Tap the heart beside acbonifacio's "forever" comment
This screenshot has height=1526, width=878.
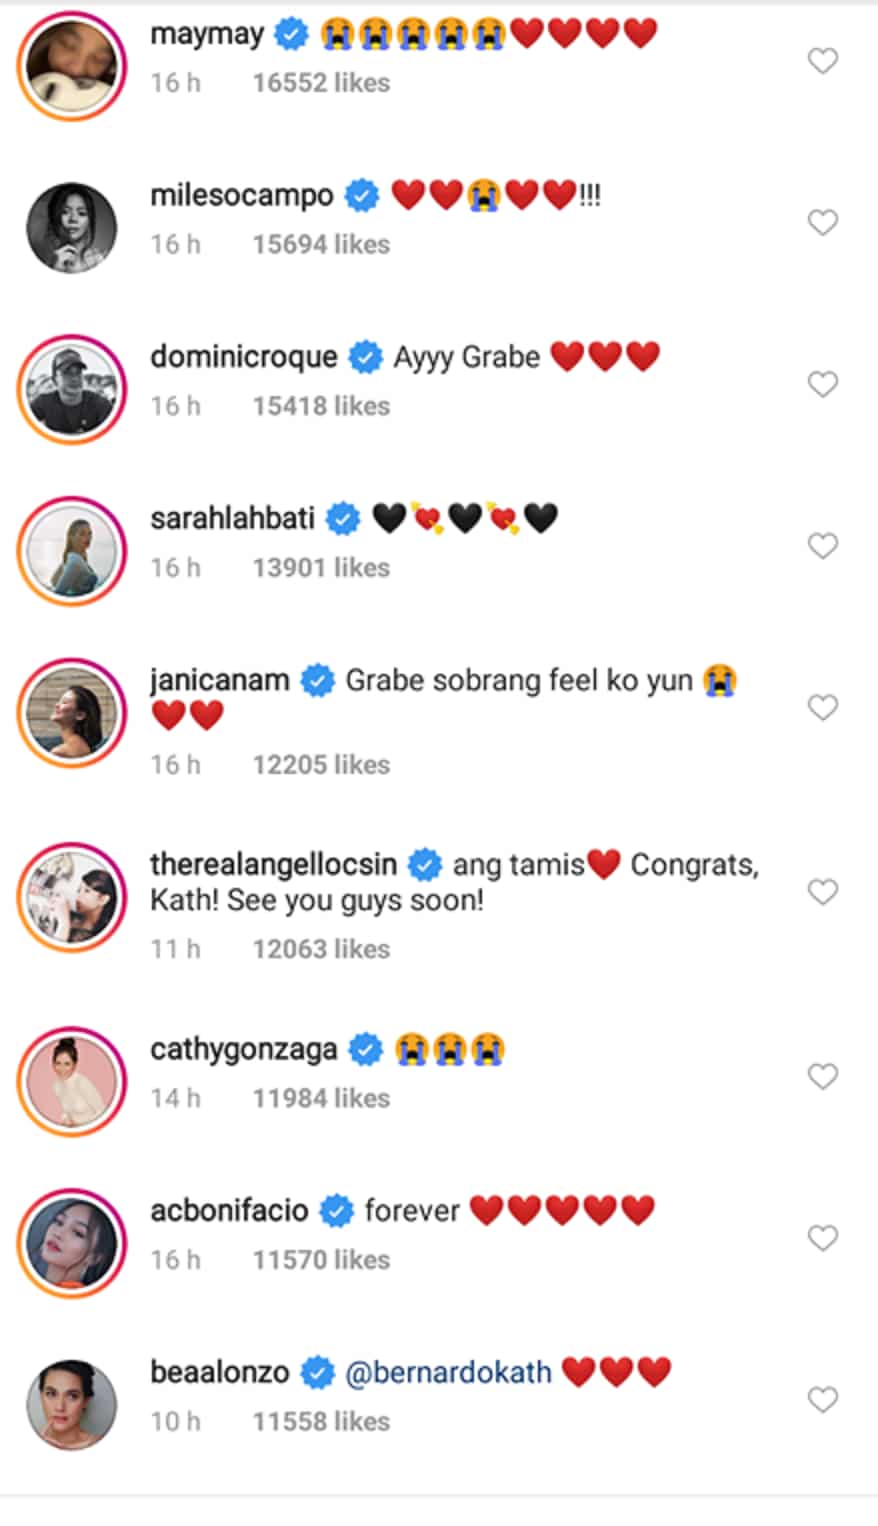822,1238
